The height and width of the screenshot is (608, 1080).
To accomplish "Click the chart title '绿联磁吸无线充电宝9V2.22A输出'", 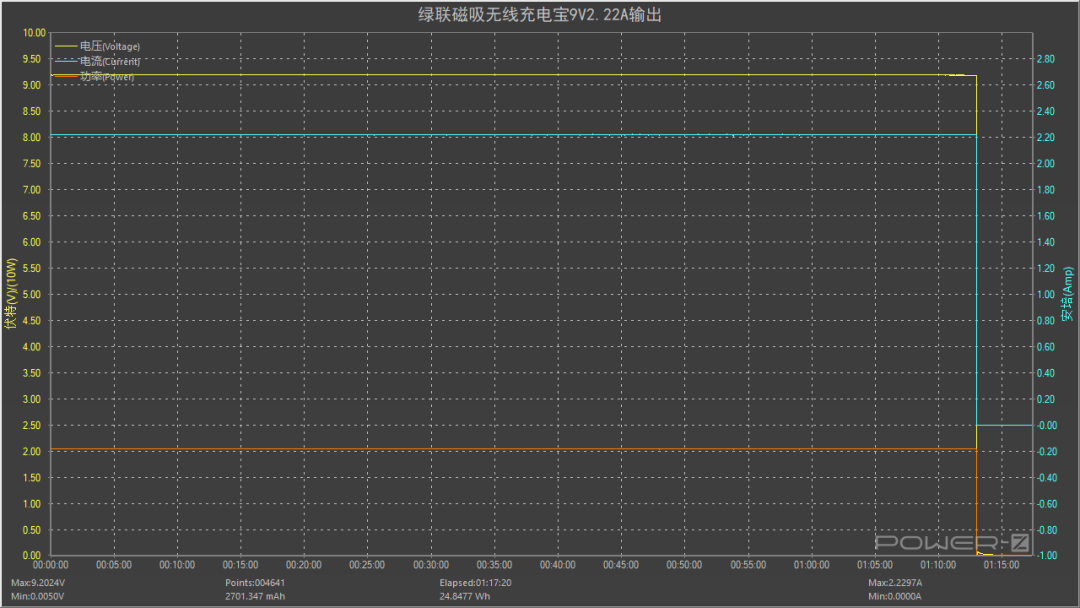I will pos(539,14).
